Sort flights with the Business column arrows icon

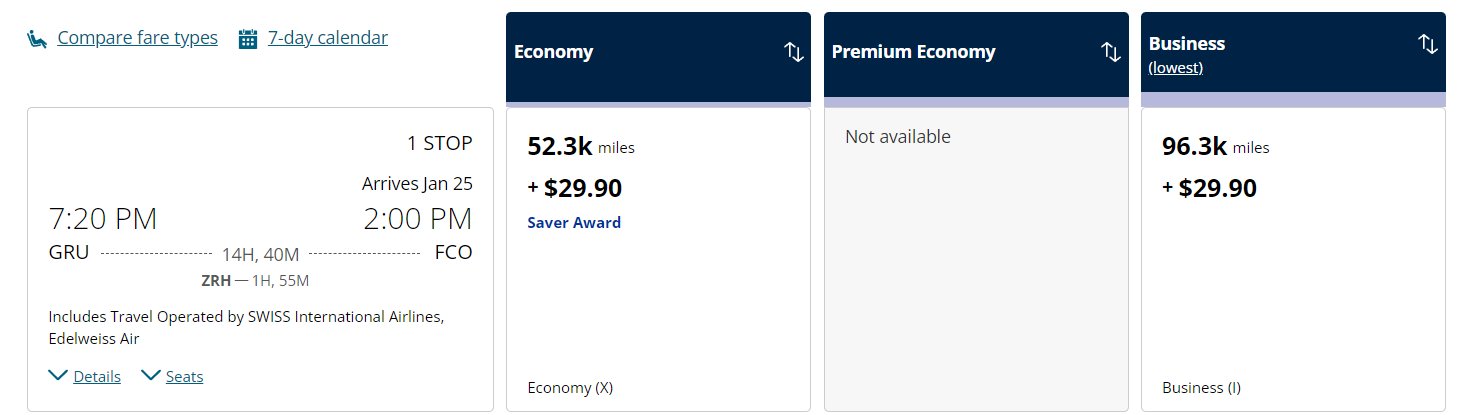point(1427,44)
